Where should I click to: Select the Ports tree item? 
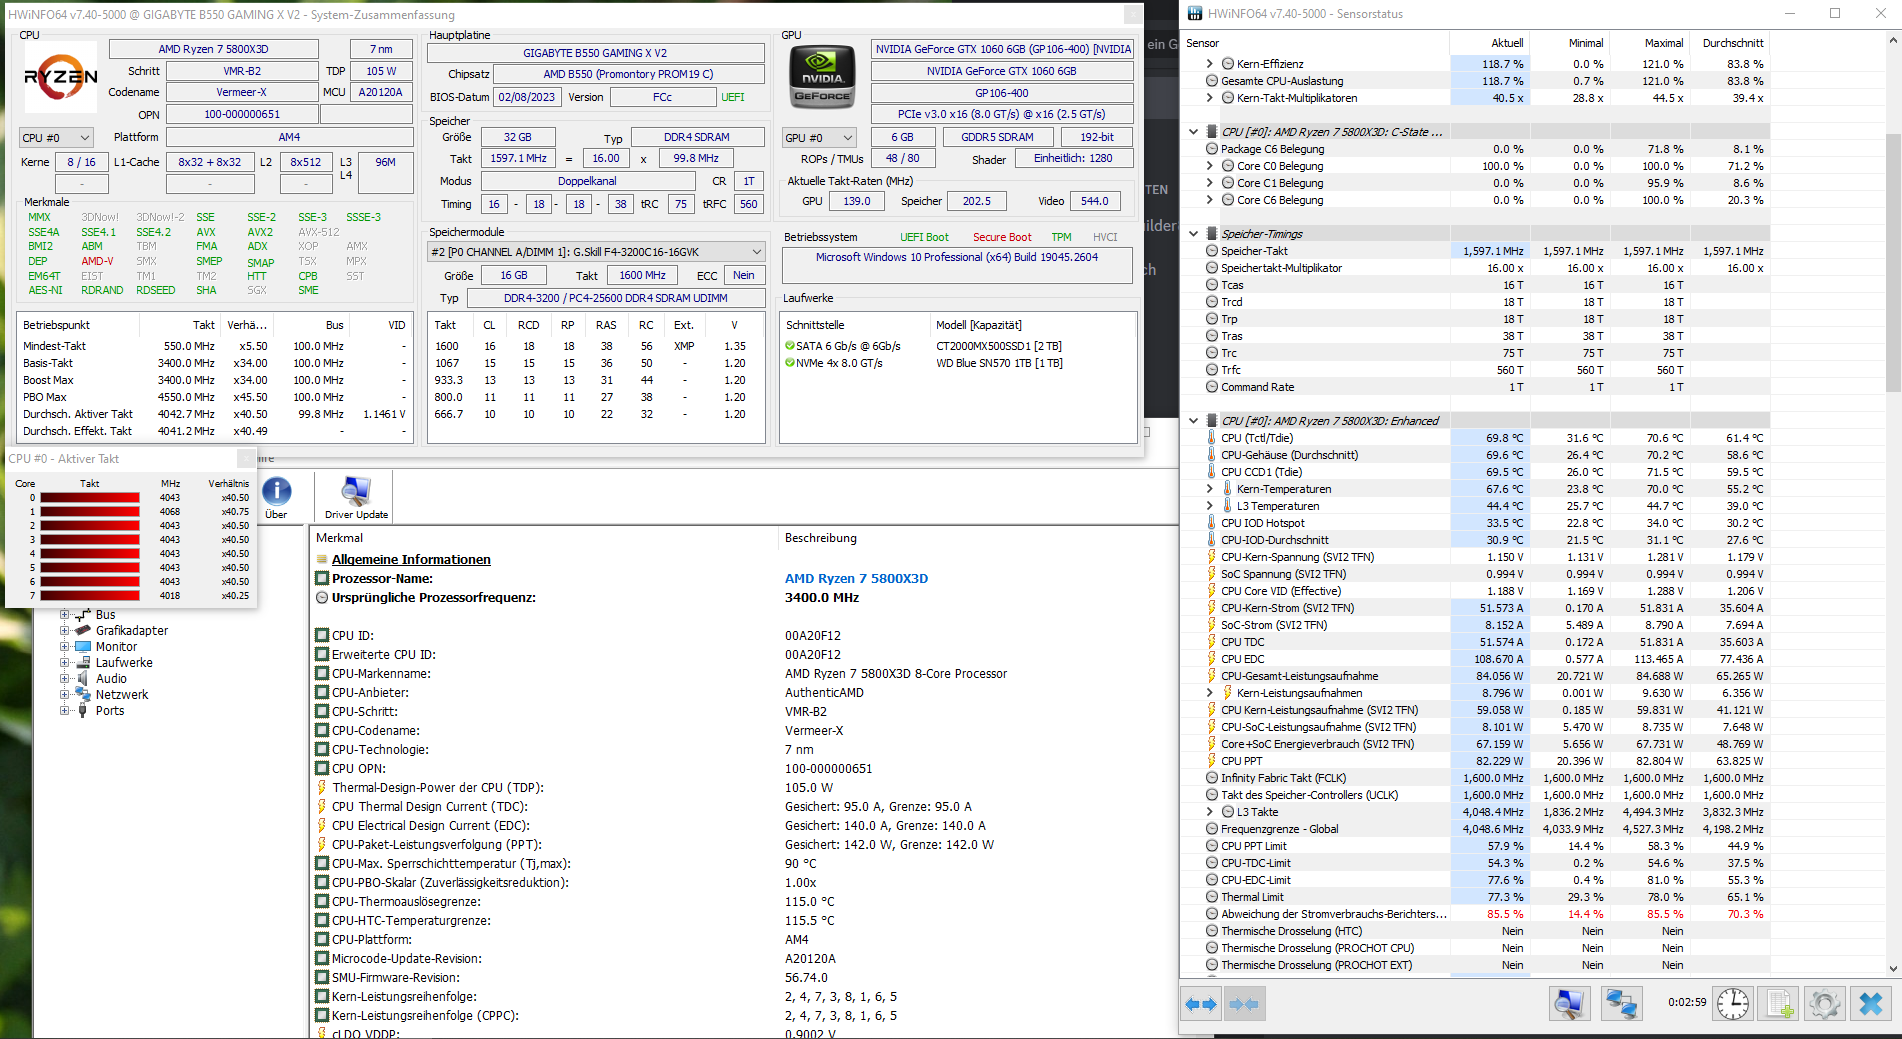[x=110, y=710]
